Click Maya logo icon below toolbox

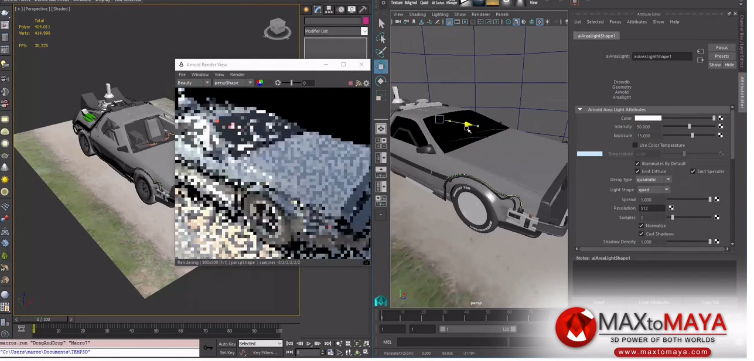pyautogui.click(x=381, y=300)
